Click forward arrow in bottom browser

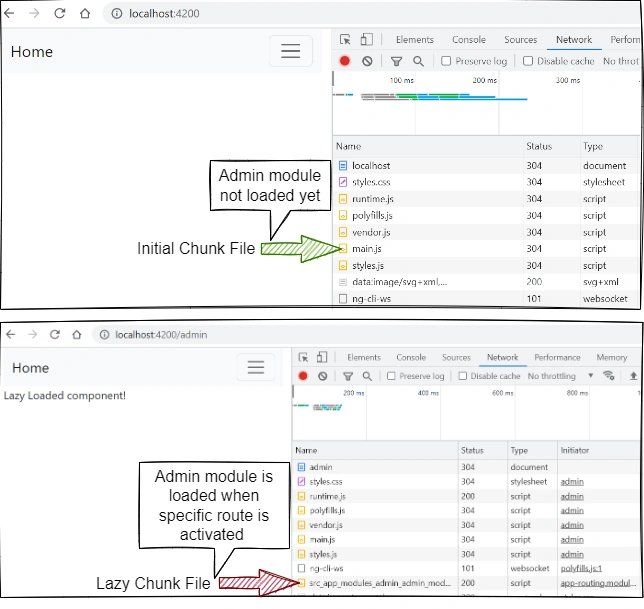(33, 334)
